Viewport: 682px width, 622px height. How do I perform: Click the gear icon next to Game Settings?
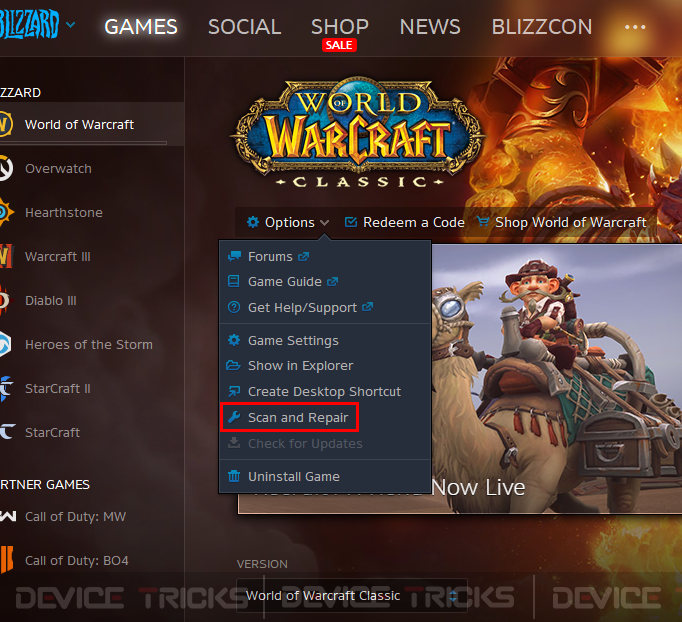(x=234, y=340)
